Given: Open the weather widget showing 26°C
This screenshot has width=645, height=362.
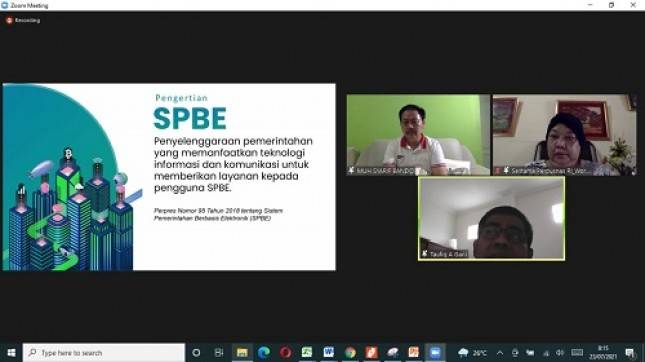Looking at the screenshot, I should click(x=472, y=353).
